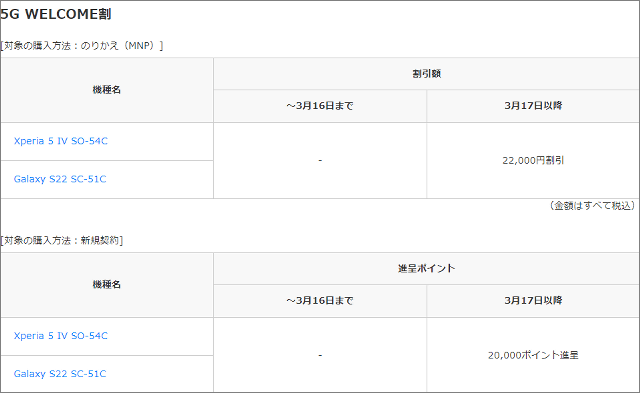
Task: Click the 対象の購入方法：のりかえ（MNP） label
Action: tap(82, 46)
